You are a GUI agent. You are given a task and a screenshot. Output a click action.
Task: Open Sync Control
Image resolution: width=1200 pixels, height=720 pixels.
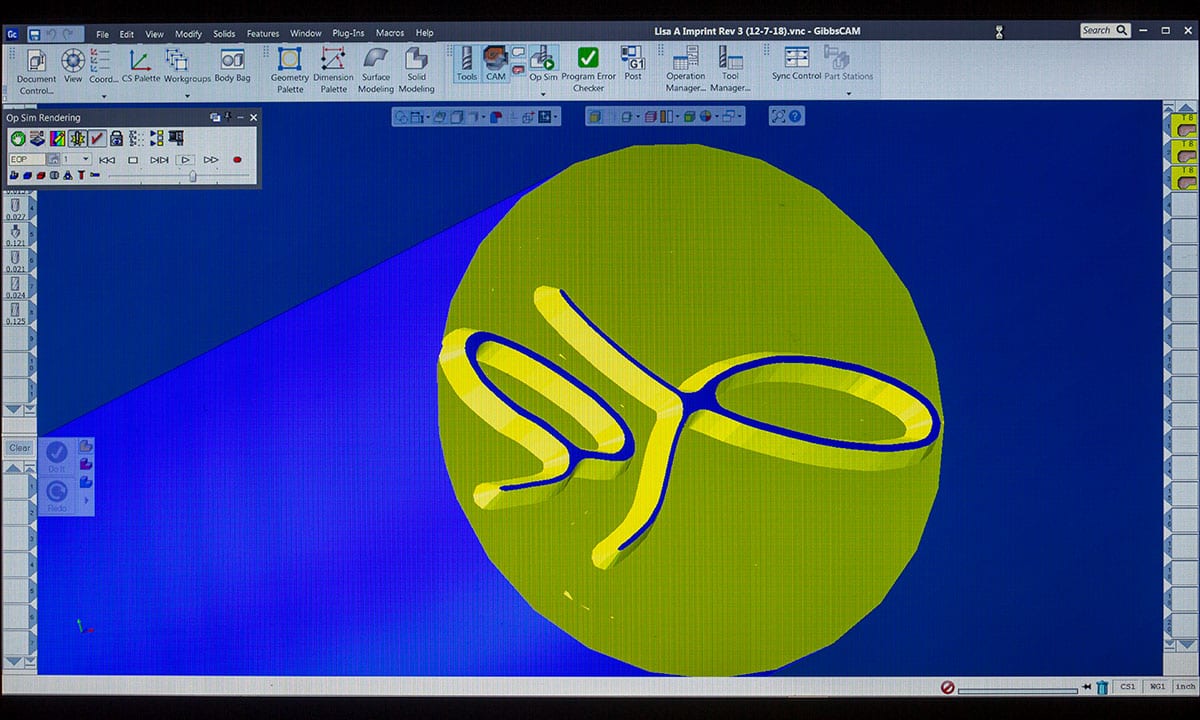point(796,65)
